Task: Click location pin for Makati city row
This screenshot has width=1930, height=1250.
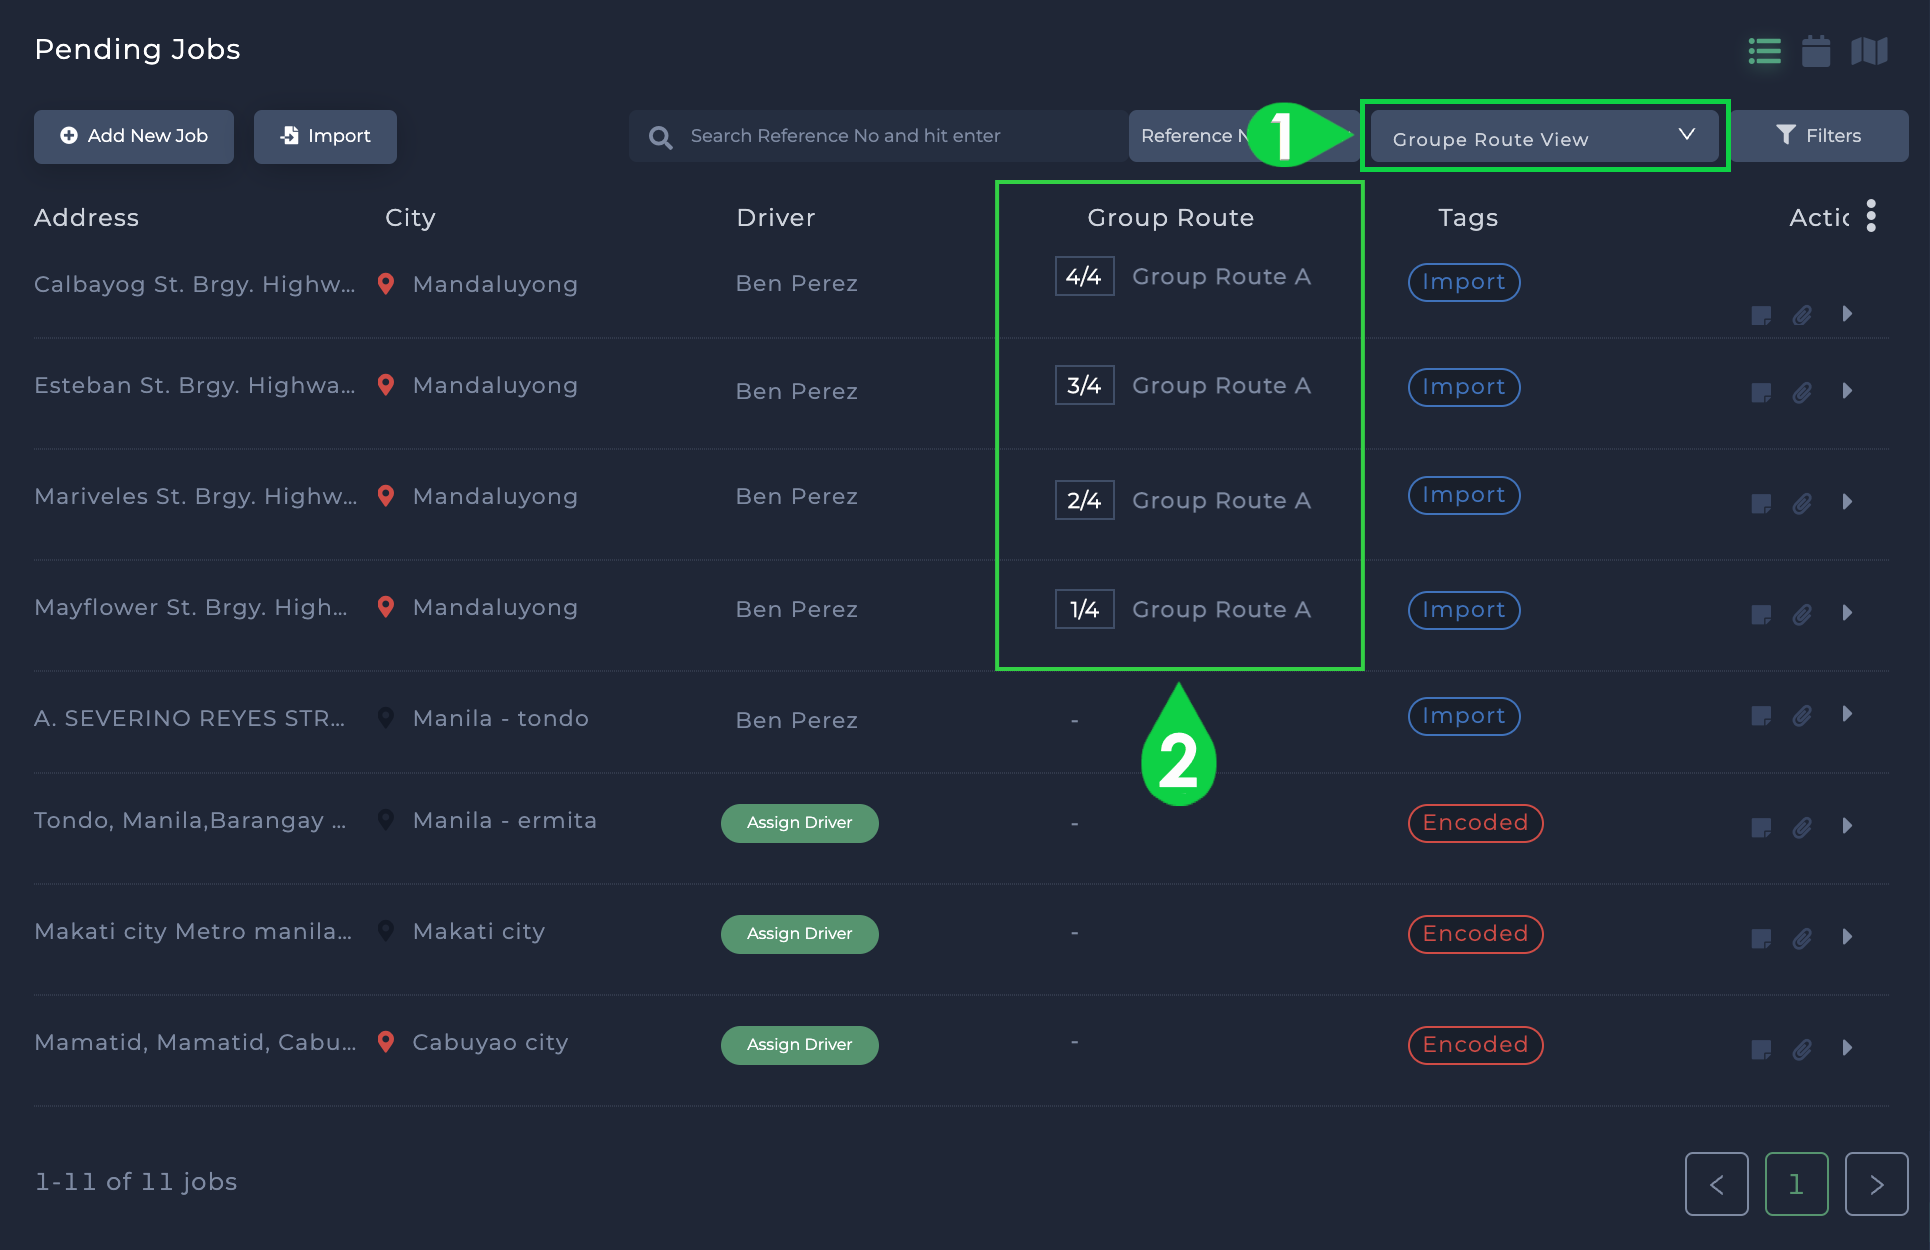Action: pos(386,931)
